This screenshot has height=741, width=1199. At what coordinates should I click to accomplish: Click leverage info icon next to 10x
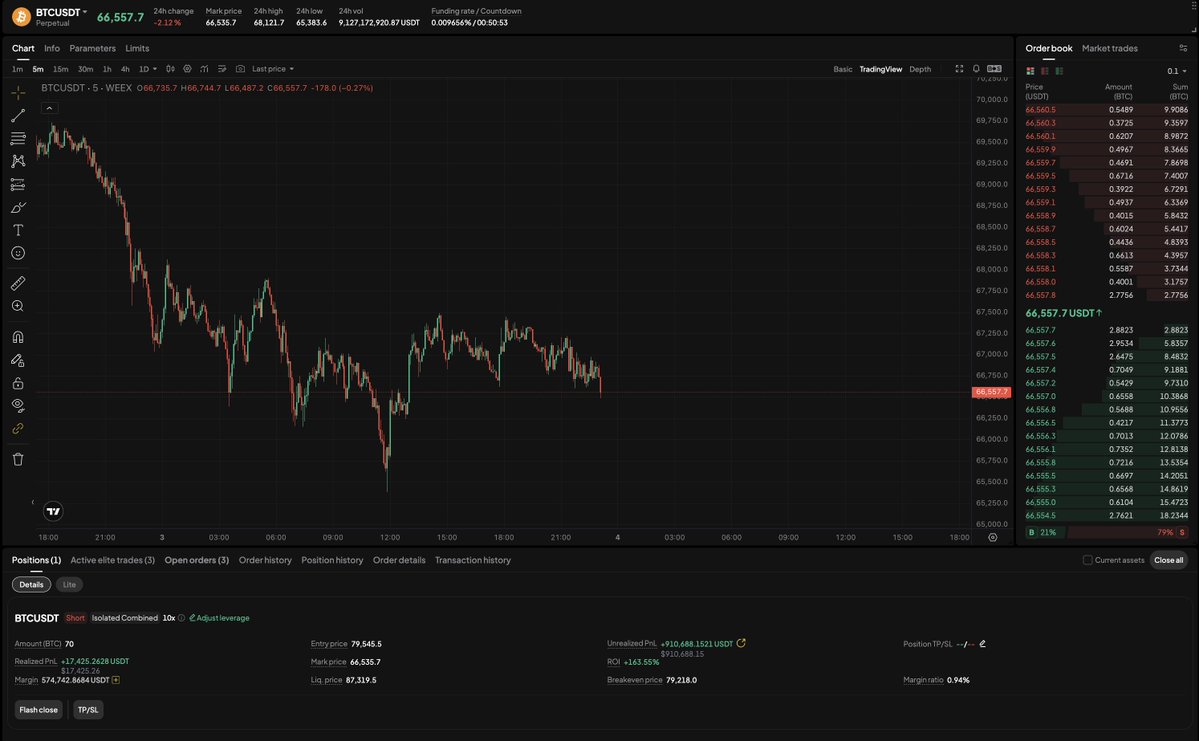click(x=181, y=618)
